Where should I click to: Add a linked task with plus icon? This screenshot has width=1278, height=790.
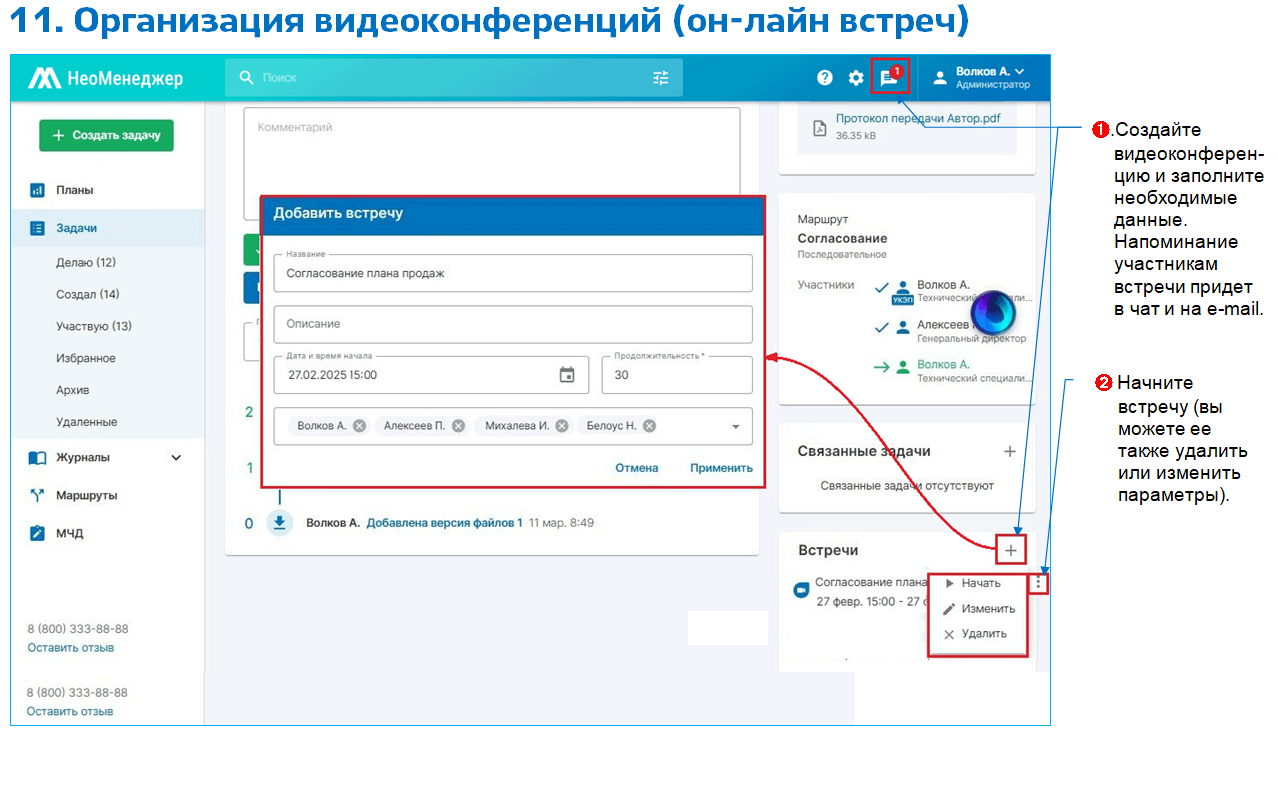coord(1010,452)
